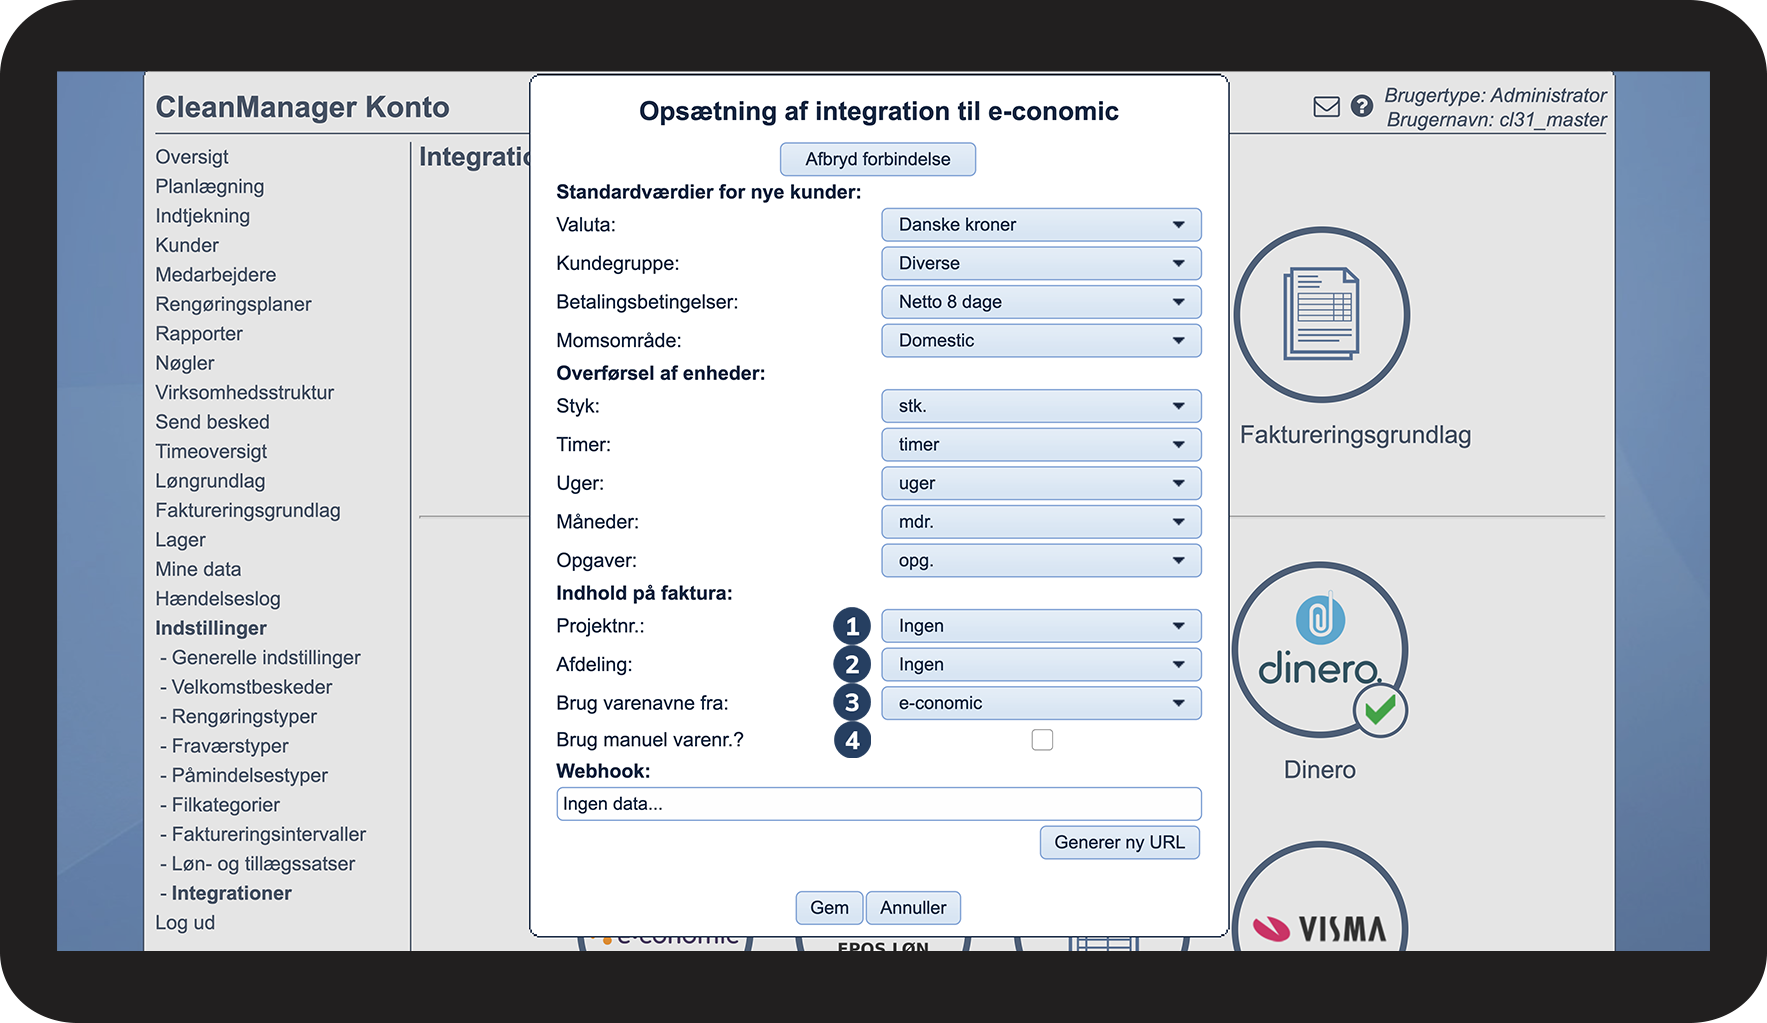Image resolution: width=1767 pixels, height=1023 pixels.
Task: Open the Uger unit dropdown
Action: coord(1041,484)
